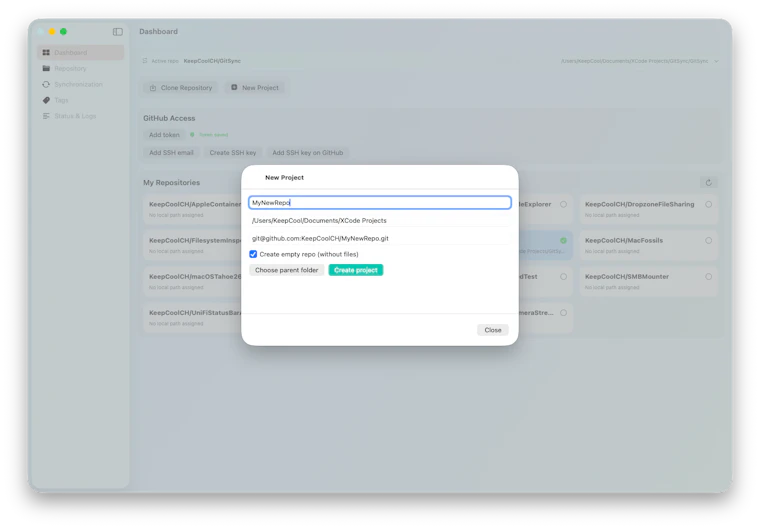Click the active repo icon beside KeepCoolCH/GitSync
Viewport: 760px width, 529px height.
pyautogui.click(x=145, y=61)
